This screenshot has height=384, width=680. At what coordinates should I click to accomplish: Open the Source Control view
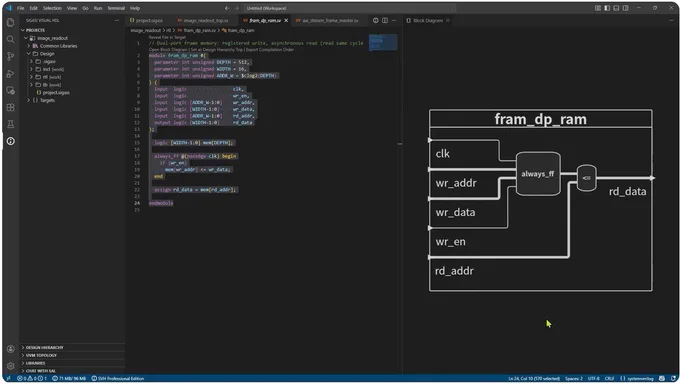[x=10, y=56]
